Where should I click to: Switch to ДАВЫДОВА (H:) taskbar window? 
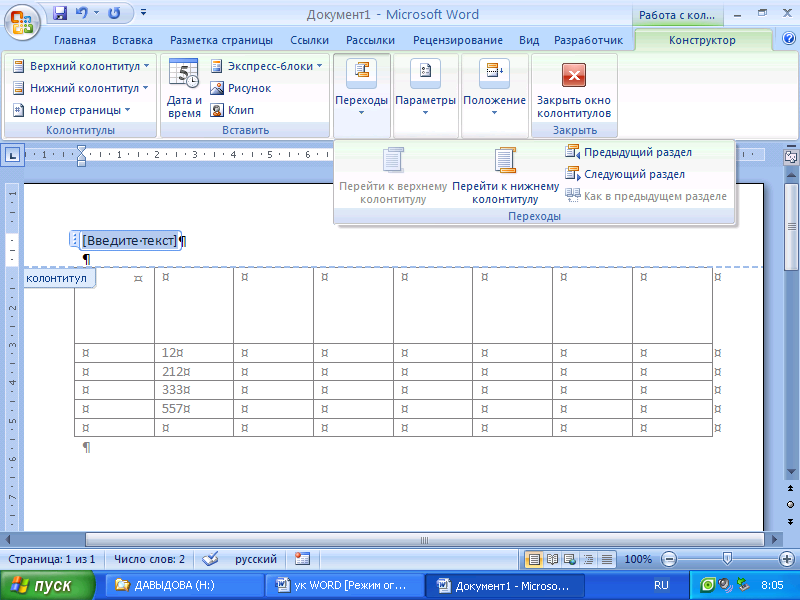point(184,585)
